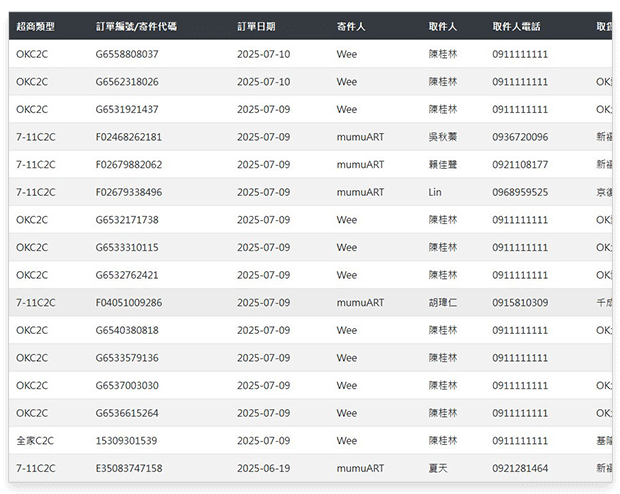
Task: Click order date 2025-06-19
Action: [264, 469]
